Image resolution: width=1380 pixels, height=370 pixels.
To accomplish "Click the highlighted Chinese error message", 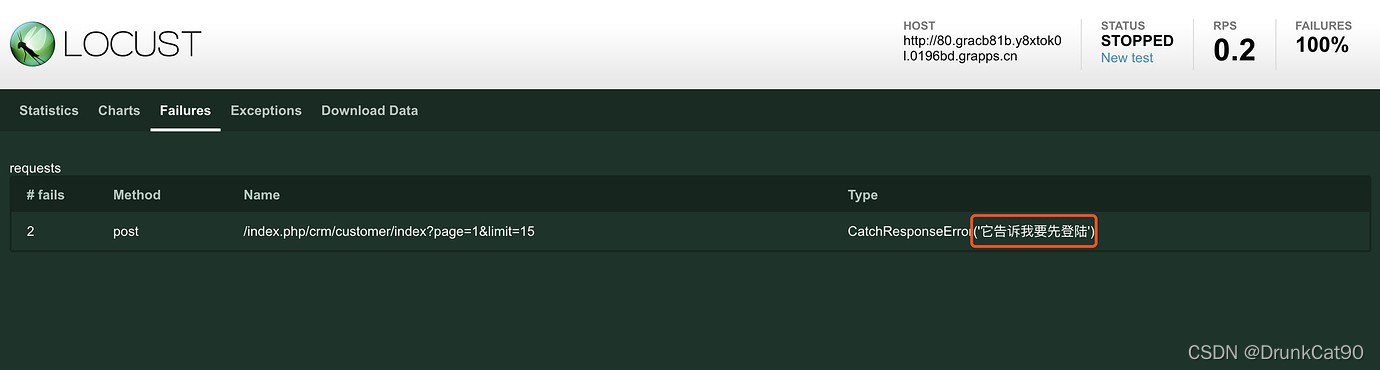I will tap(1035, 231).
